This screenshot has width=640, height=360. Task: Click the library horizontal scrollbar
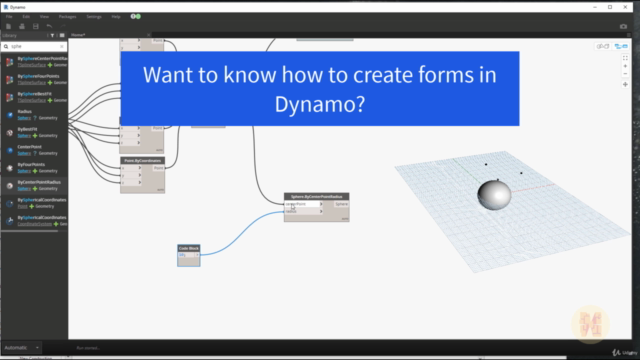29,231
